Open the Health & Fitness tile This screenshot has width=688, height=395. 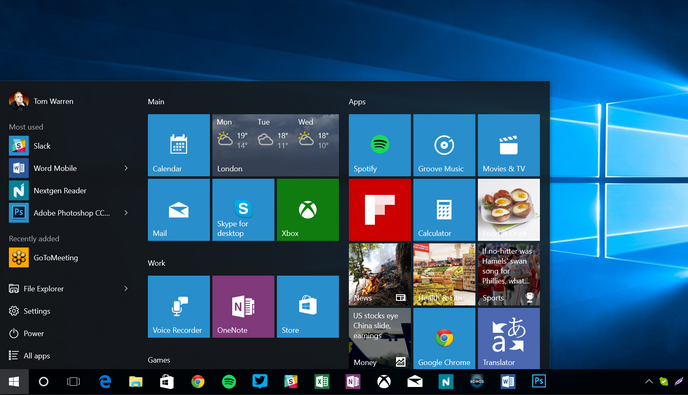(x=444, y=274)
